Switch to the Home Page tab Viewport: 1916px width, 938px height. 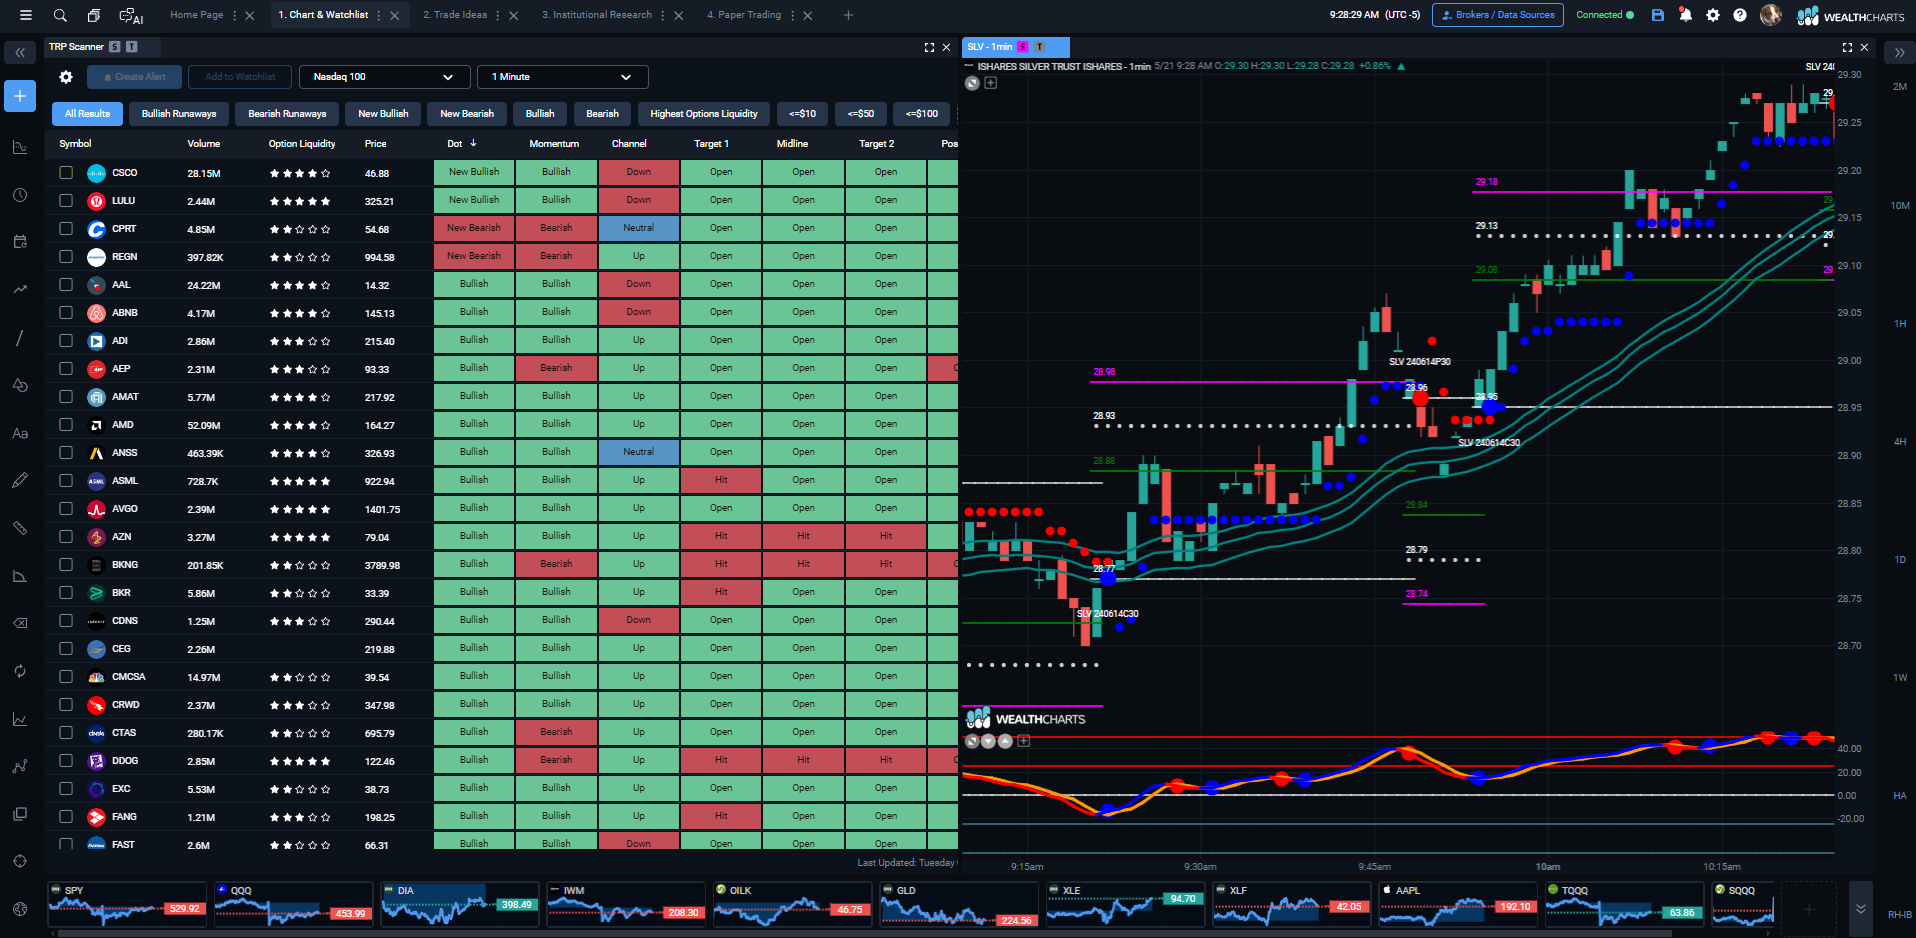pos(197,15)
